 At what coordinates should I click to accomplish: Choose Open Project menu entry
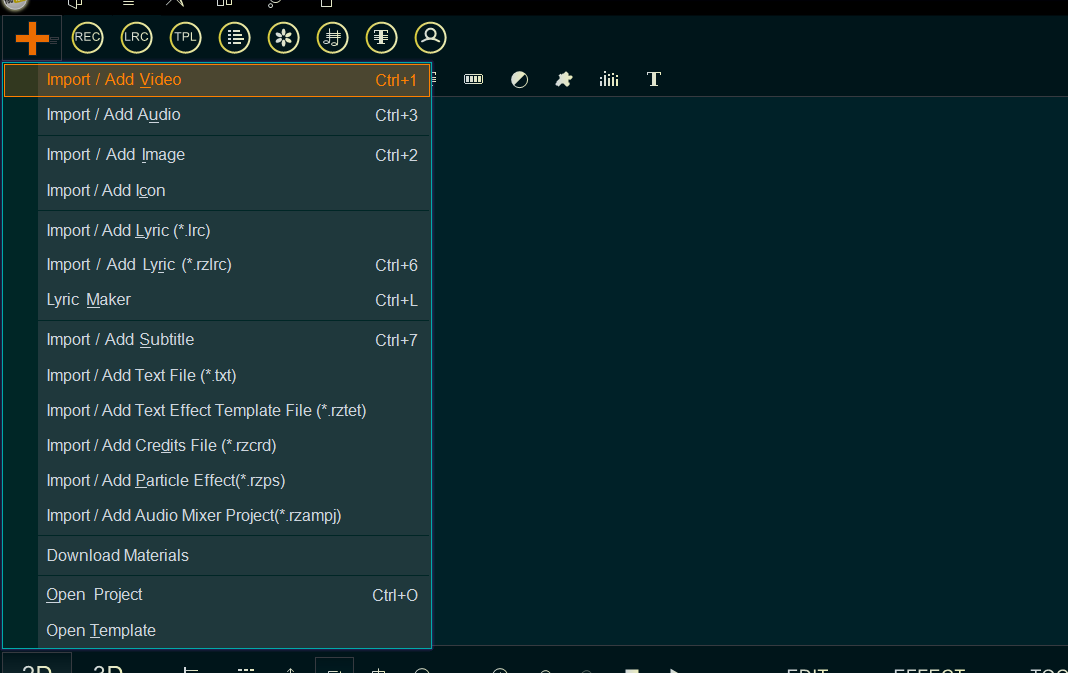pyautogui.click(x=94, y=595)
